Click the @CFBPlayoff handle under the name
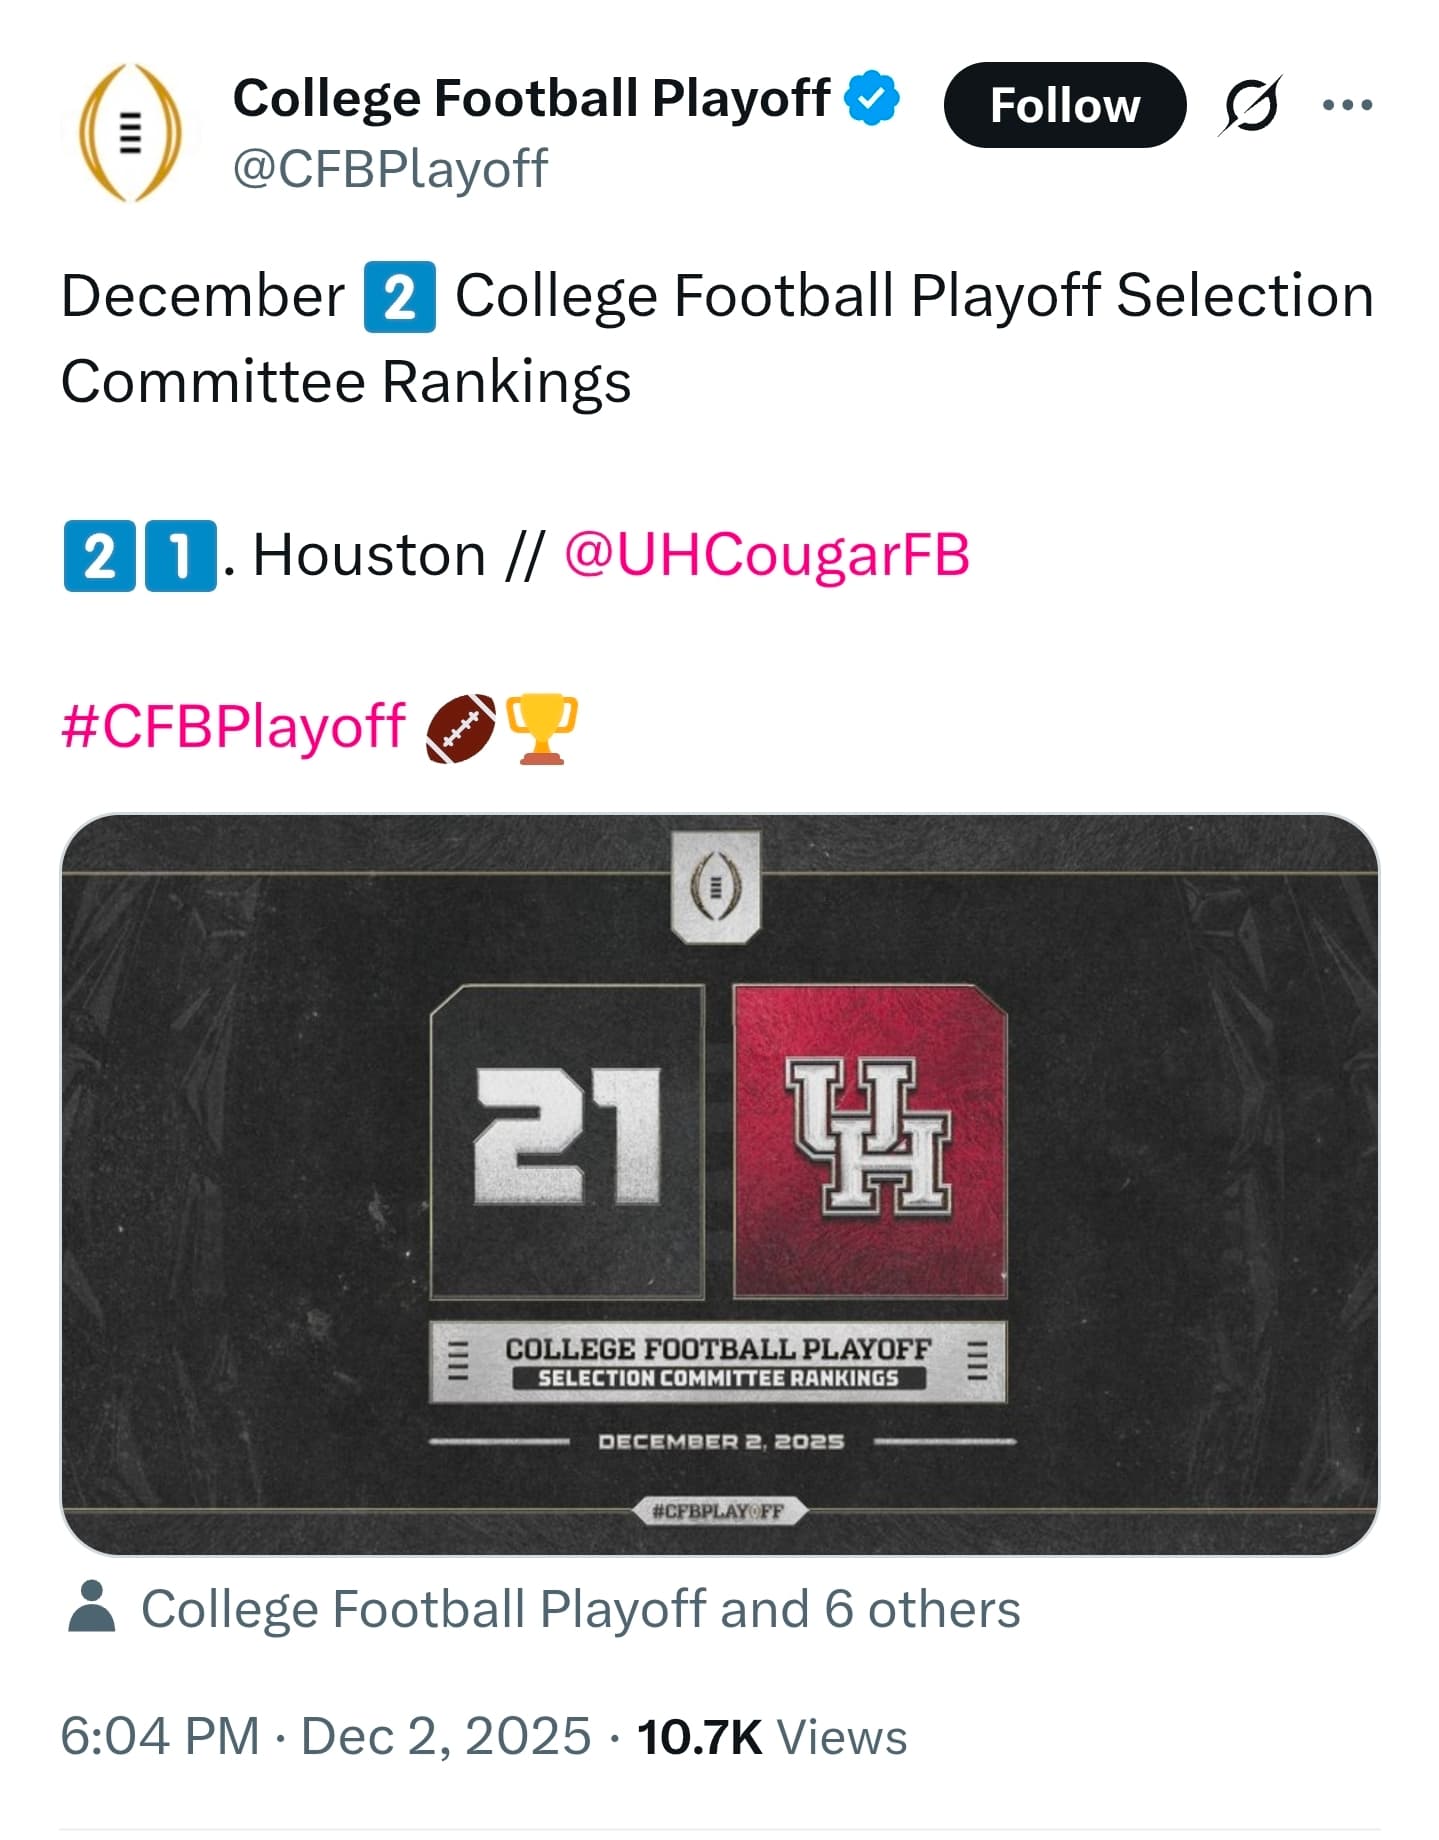The image size is (1439, 1840). [390, 168]
